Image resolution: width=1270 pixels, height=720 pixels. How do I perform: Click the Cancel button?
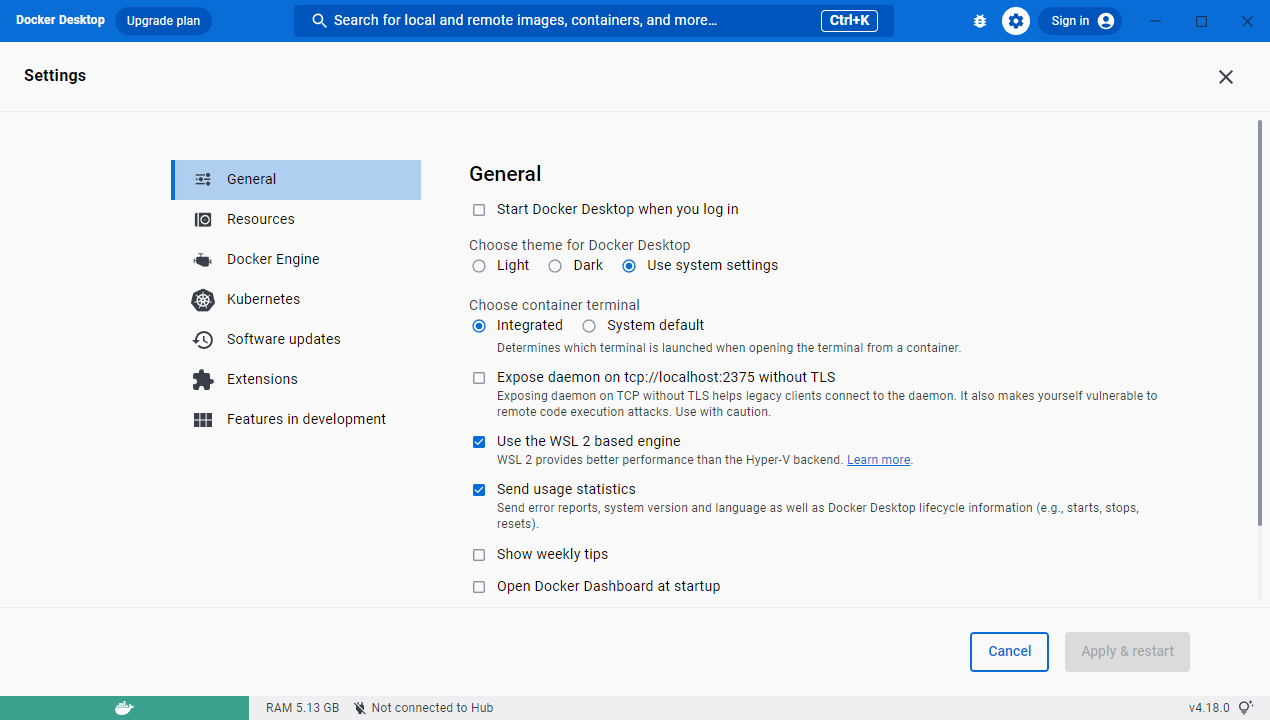point(1009,651)
